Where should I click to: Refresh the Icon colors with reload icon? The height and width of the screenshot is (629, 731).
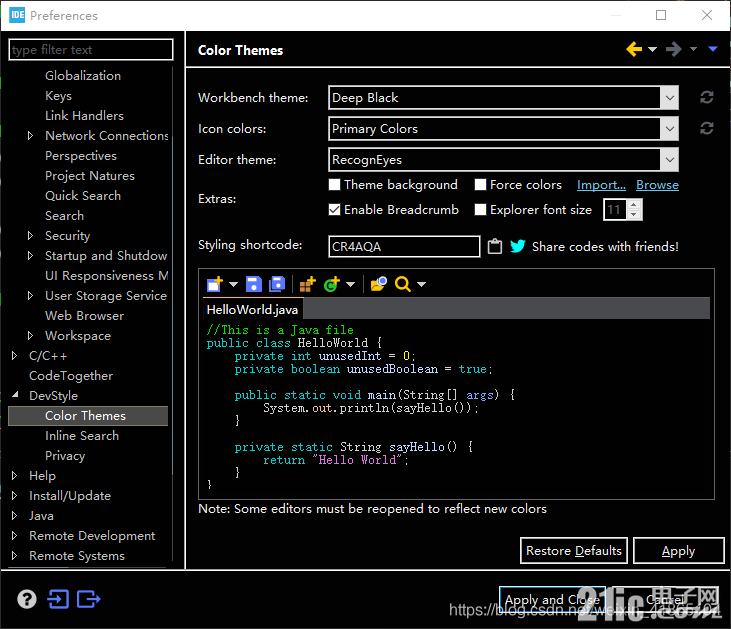(706, 128)
